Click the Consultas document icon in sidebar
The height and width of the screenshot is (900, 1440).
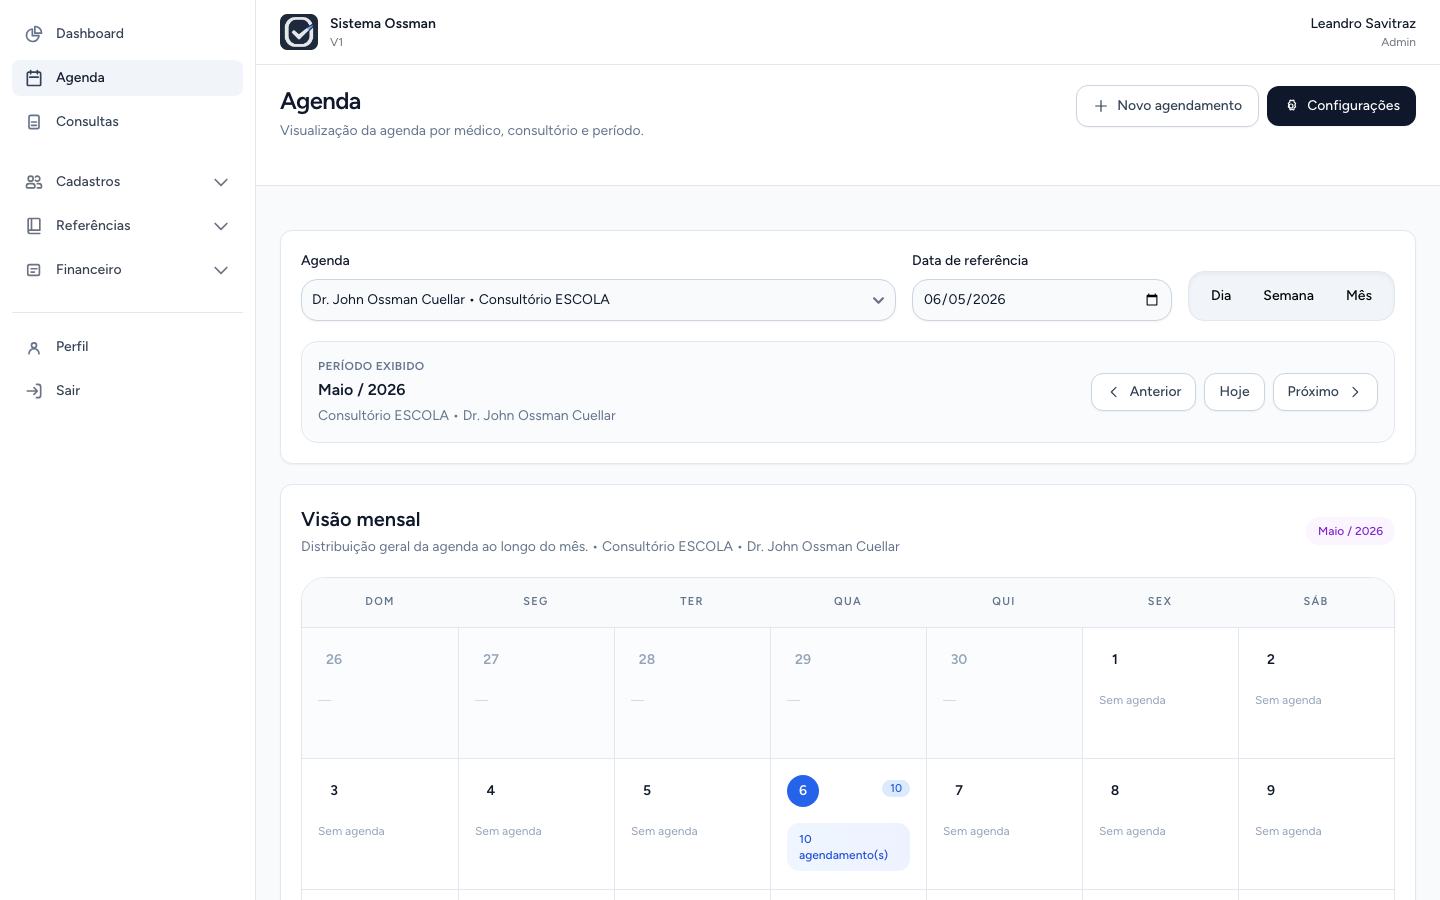34,122
